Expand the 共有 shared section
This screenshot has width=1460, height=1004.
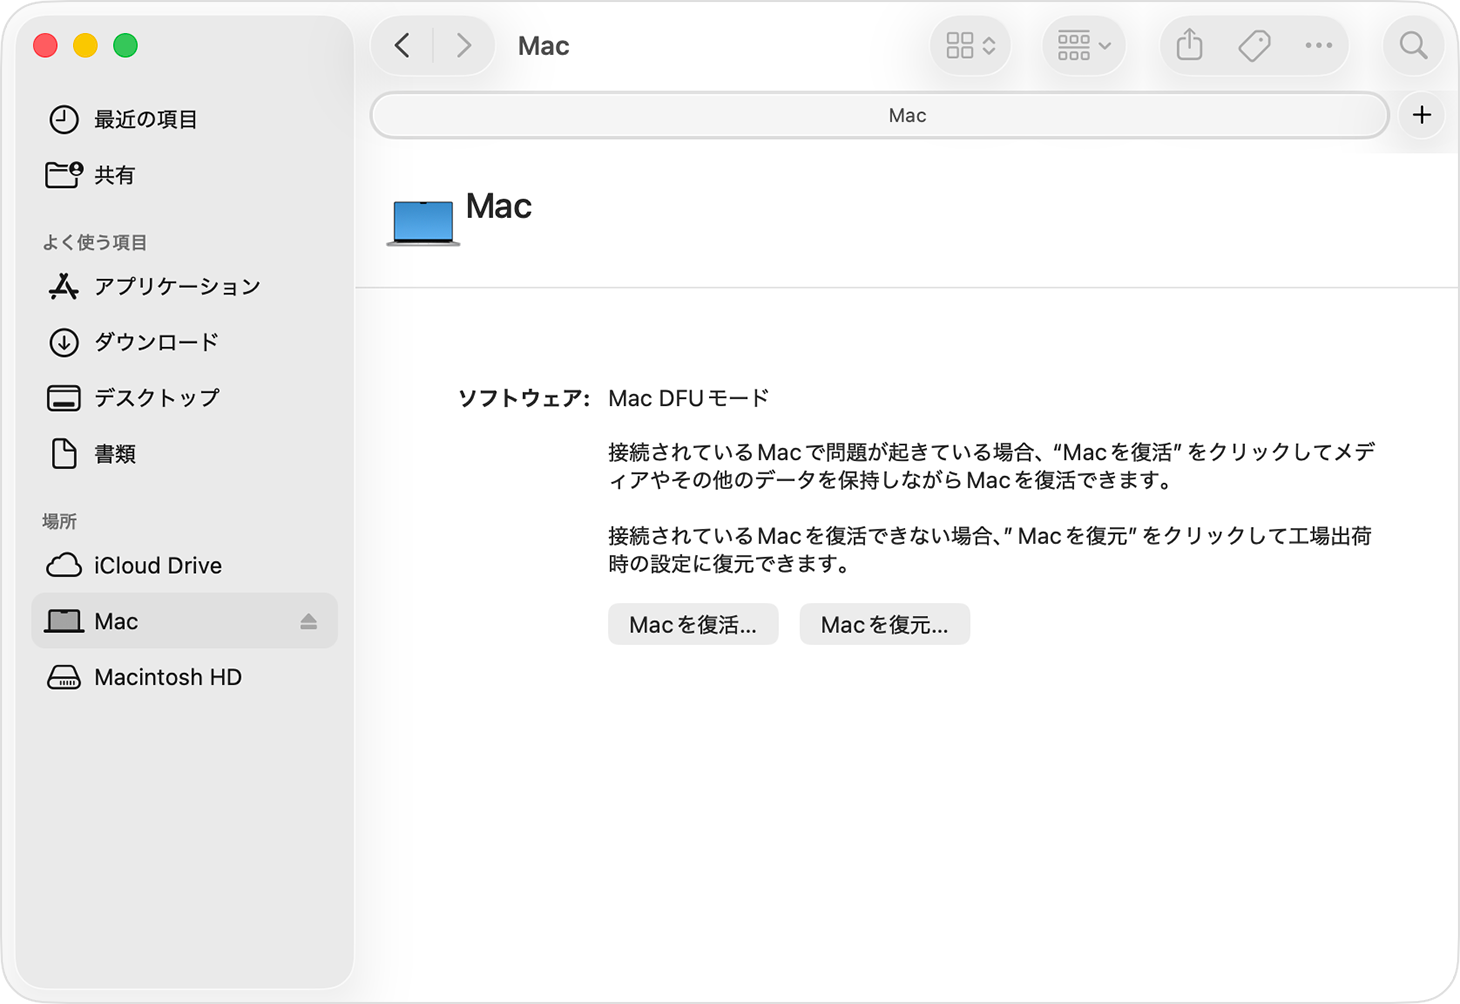pyautogui.click(x=115, y=175)
